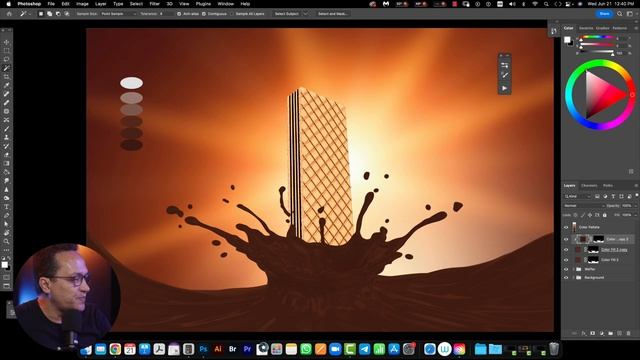This screenshot has width=640, height=360.
Task: Click add layer mask icon
Action: tap(593, 333)
